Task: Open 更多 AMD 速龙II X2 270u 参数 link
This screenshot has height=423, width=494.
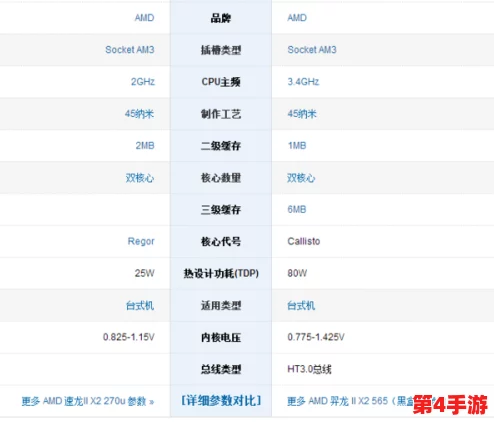Action: pyautogui.click(x=88, y=401)
